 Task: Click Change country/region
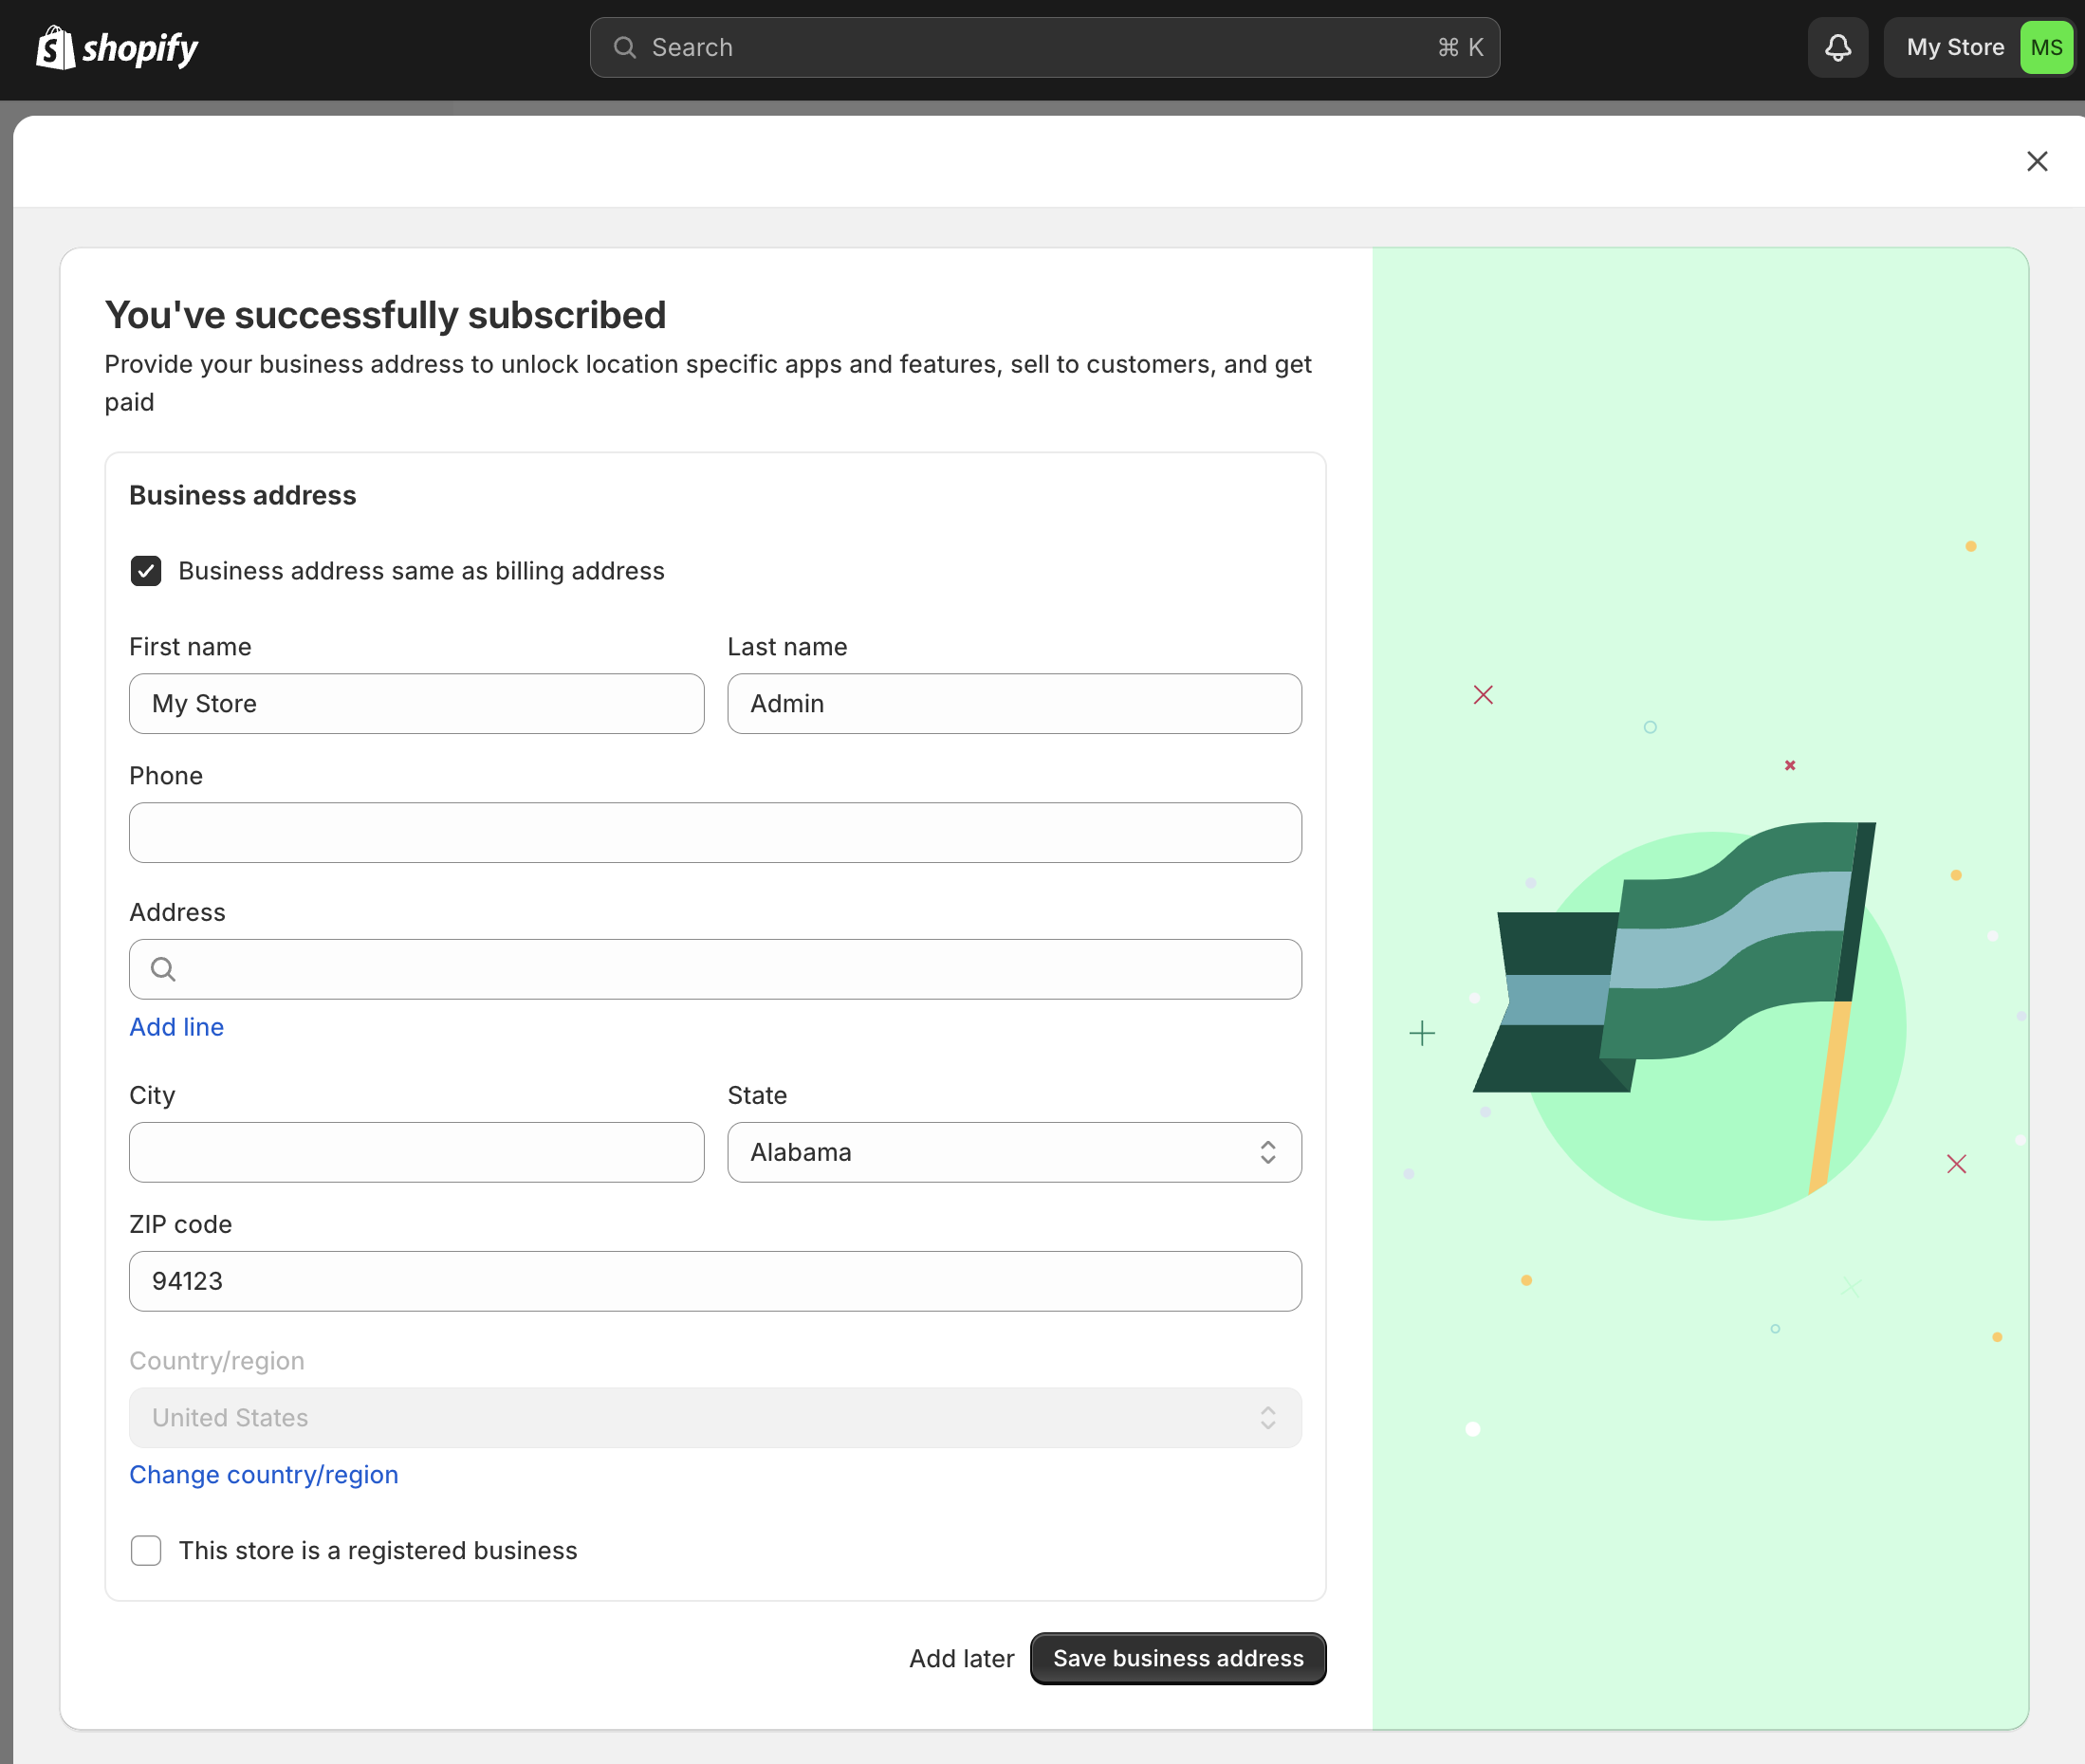tap(263, 1474)
